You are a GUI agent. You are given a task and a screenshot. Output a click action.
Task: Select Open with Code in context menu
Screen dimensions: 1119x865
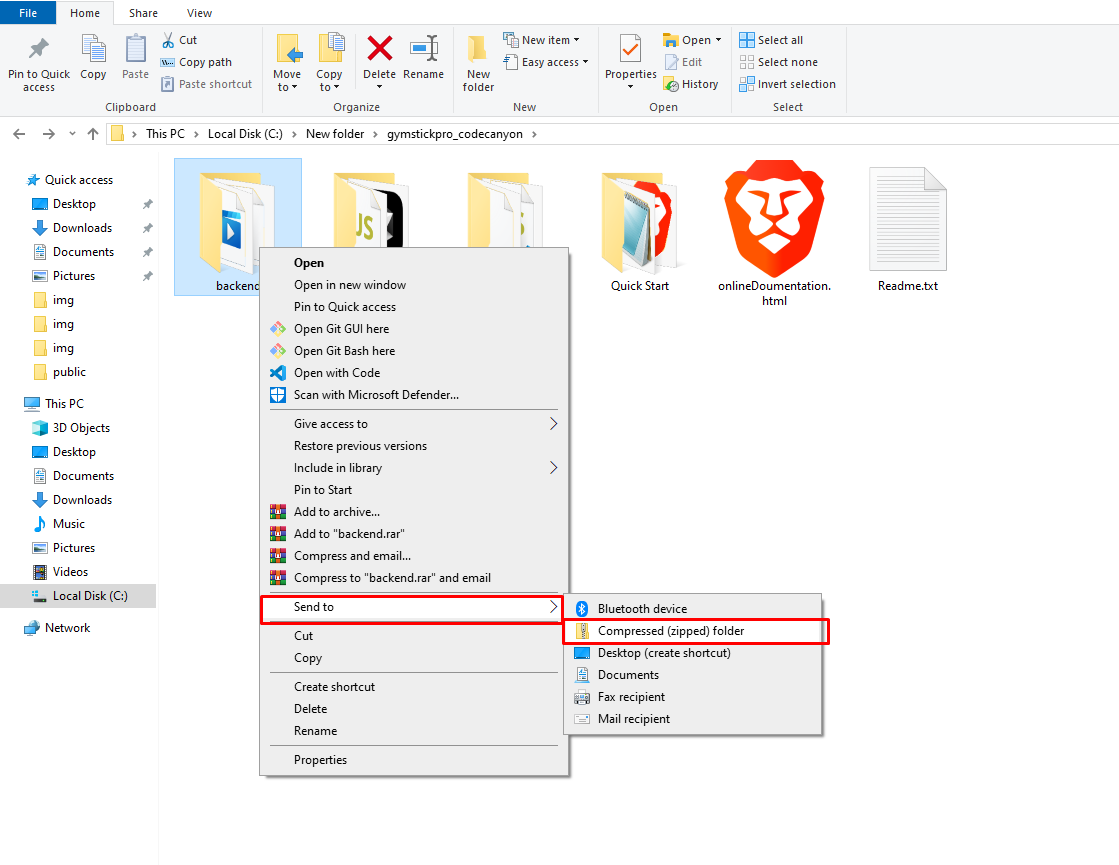(337, 373)
